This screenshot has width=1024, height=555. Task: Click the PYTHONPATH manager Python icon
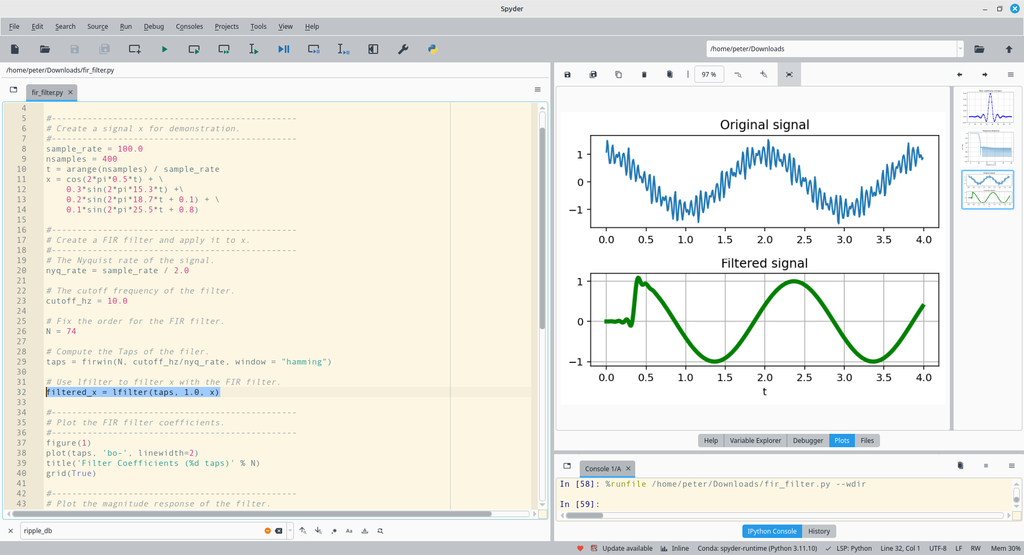[x=433, y=49]
